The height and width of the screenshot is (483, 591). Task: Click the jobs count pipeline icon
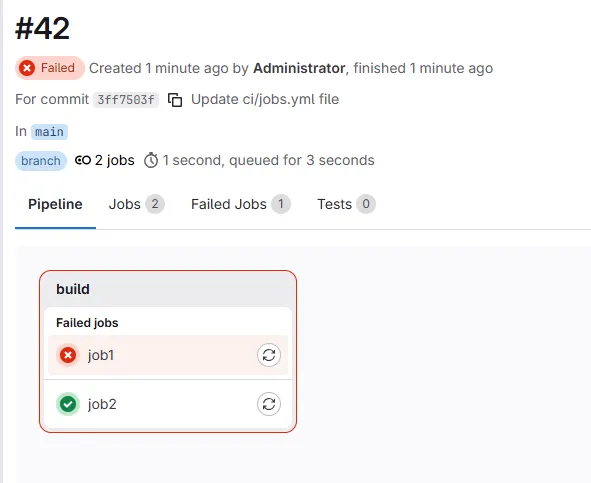point(83,160)
